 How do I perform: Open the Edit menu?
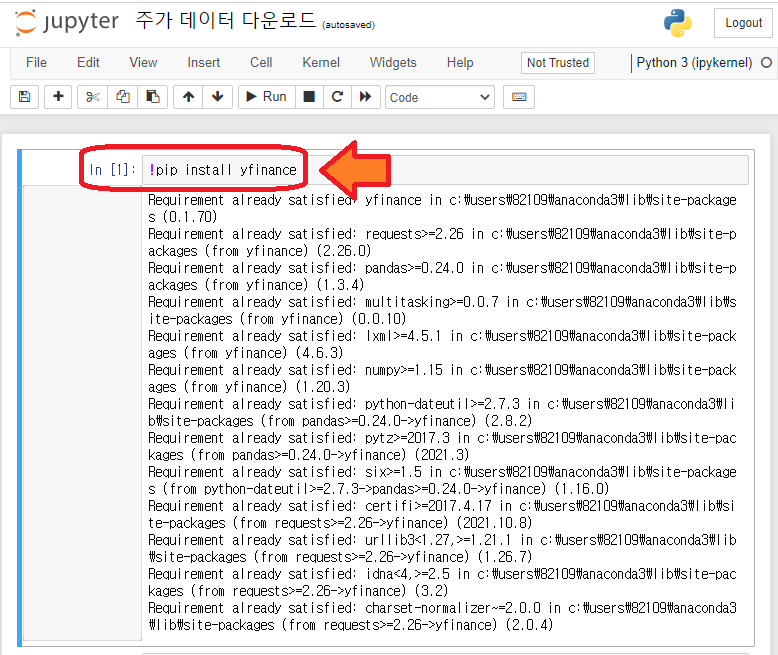point(88,63)
